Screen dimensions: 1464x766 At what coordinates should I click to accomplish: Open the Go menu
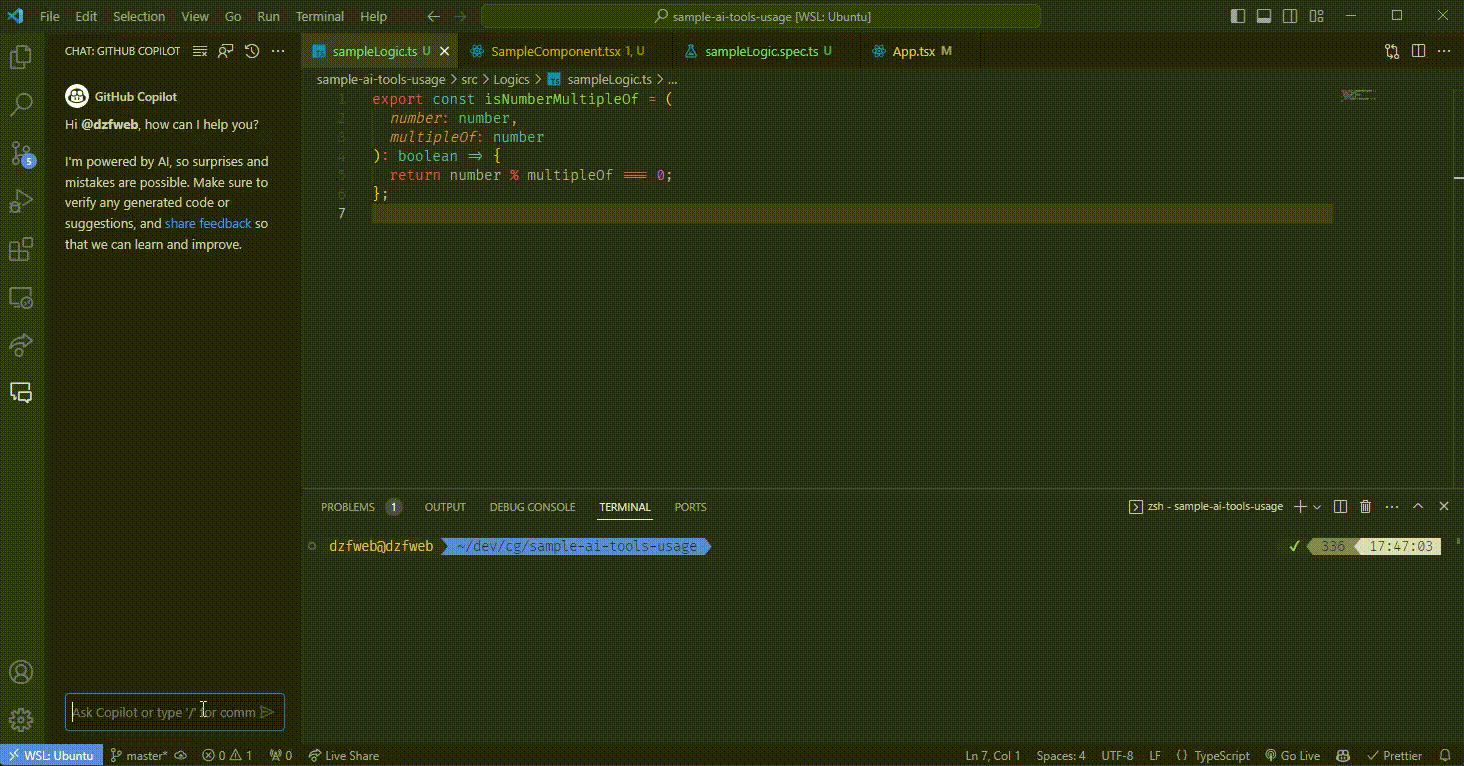tap(233, 16)
